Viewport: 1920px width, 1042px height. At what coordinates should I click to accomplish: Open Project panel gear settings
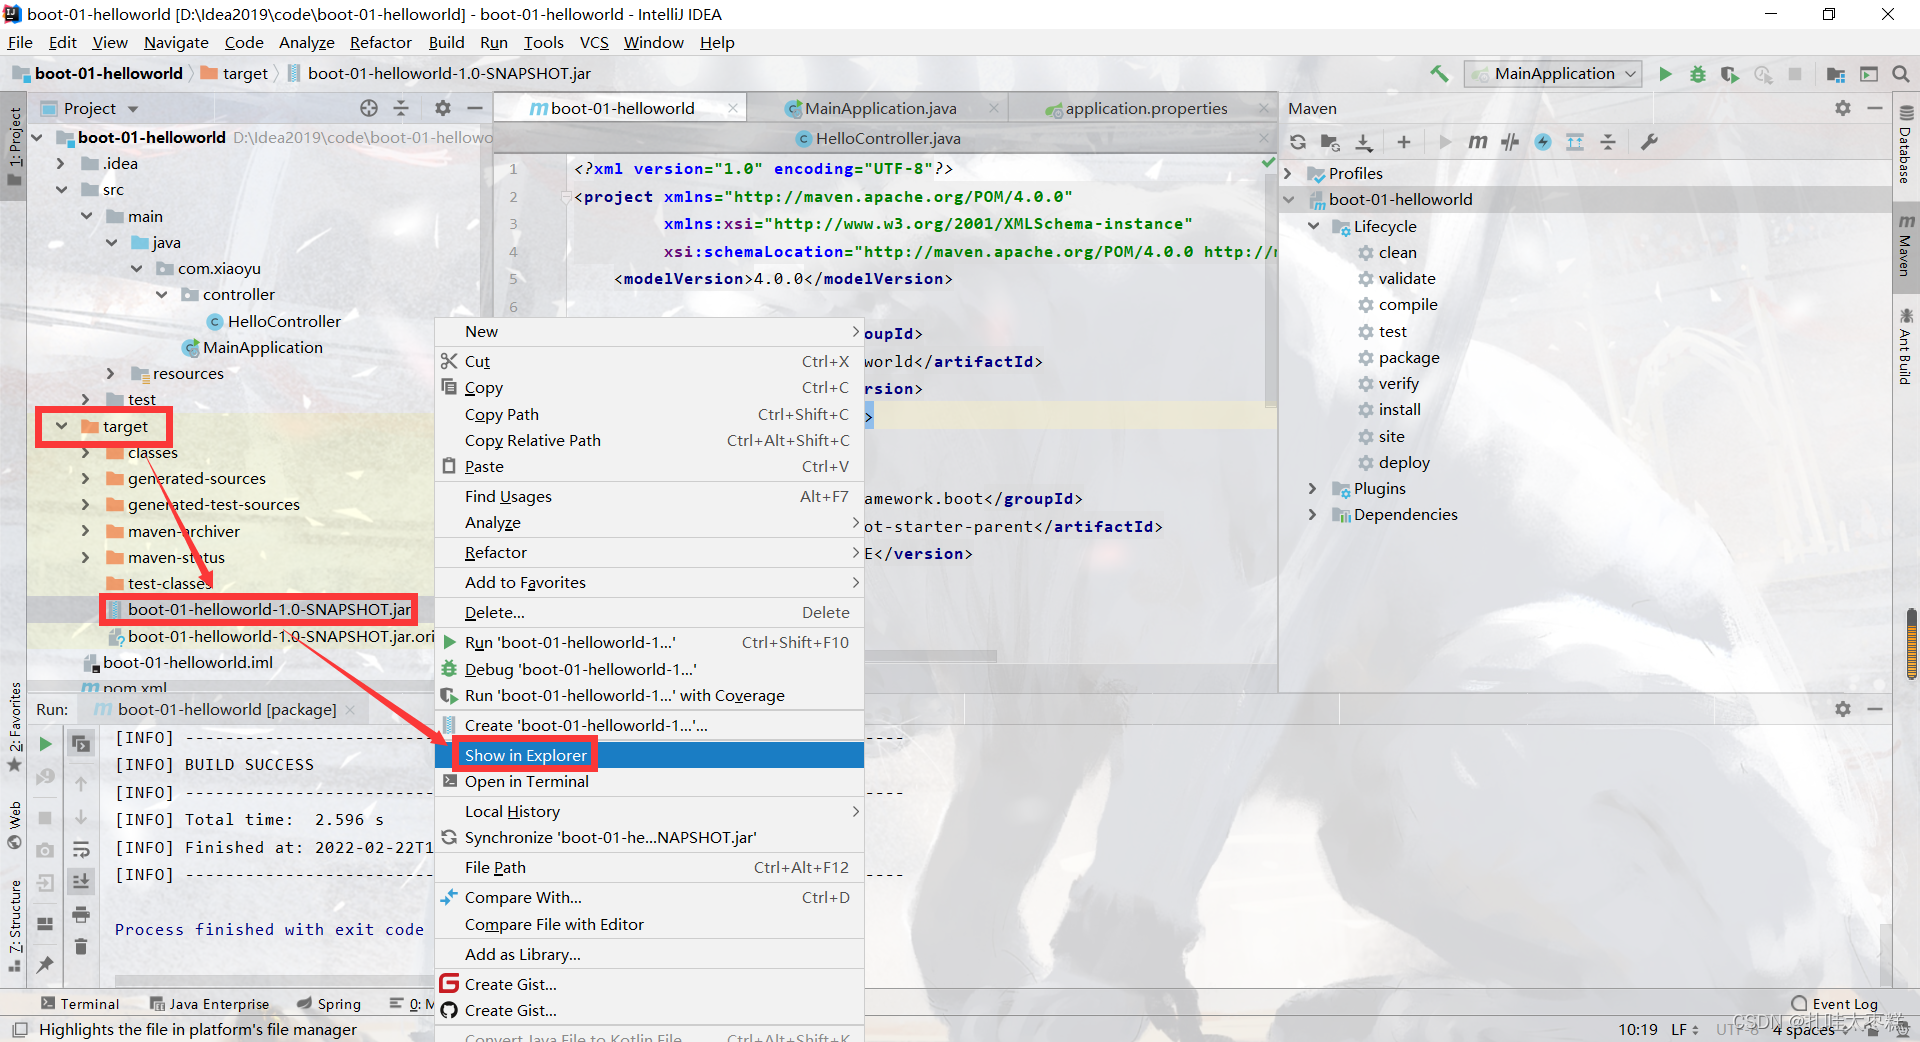(443, 108)
